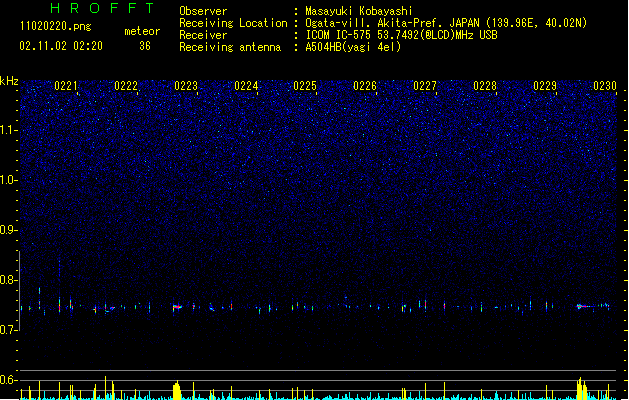Click the 0228 time marker

pyautogui.click(x=485, y=86)
